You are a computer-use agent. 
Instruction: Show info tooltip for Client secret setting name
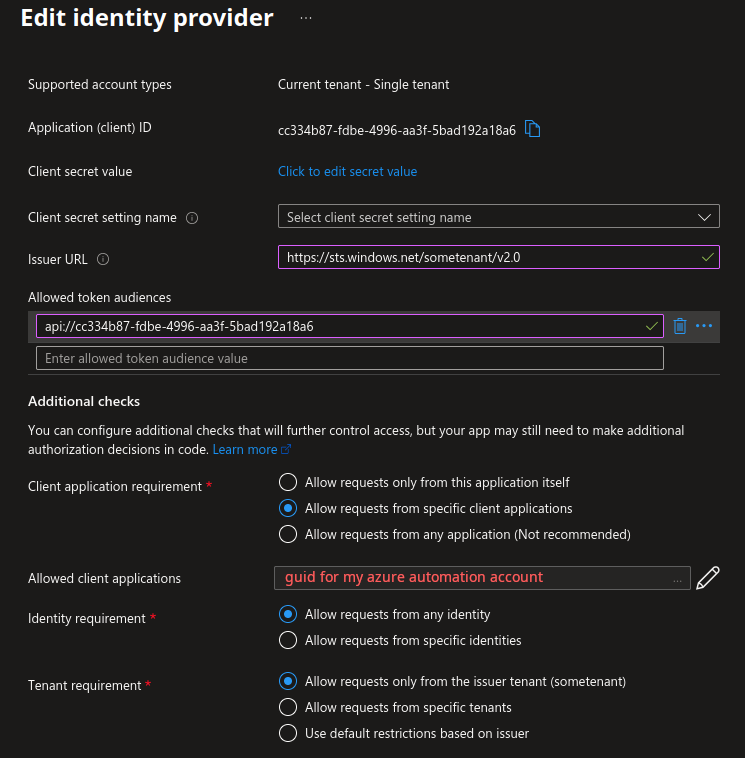192,218
